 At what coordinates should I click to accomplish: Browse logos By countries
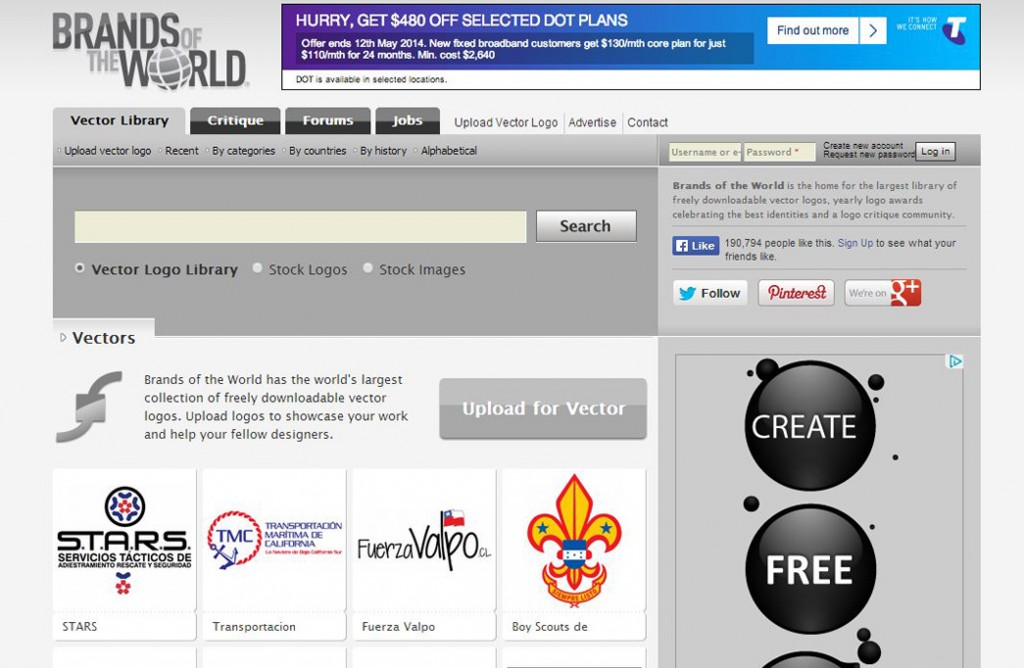(x=317, y=151)
